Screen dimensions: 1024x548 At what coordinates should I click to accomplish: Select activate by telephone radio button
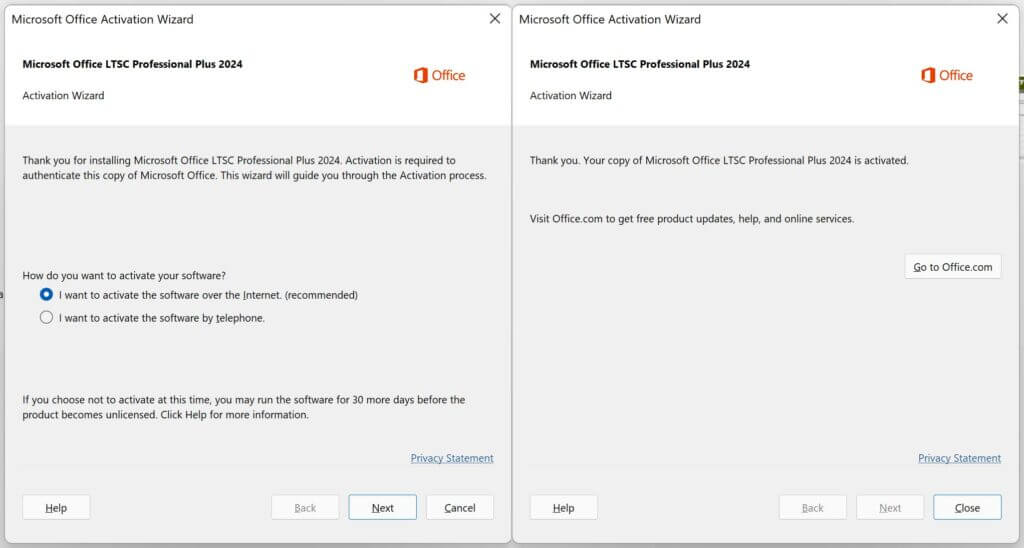[x=46, y=317]
